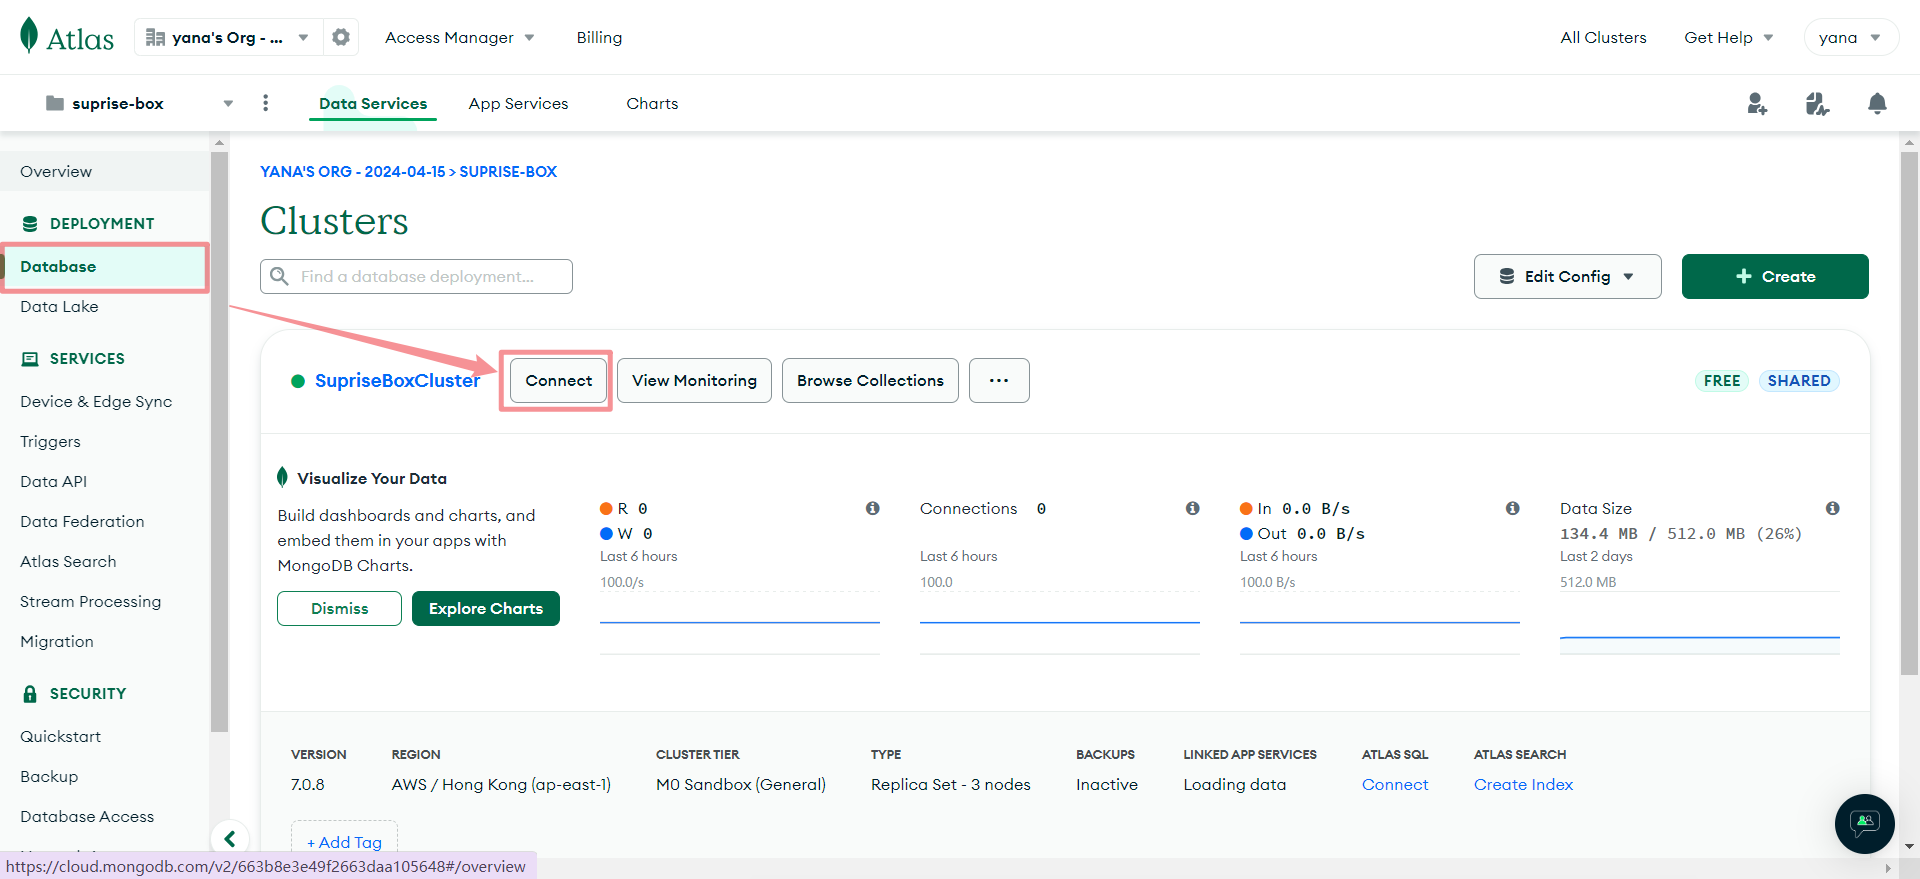Screen dimensions: 1920x879
Task: Click the Find a database deployment field
Action: [416, 276]
